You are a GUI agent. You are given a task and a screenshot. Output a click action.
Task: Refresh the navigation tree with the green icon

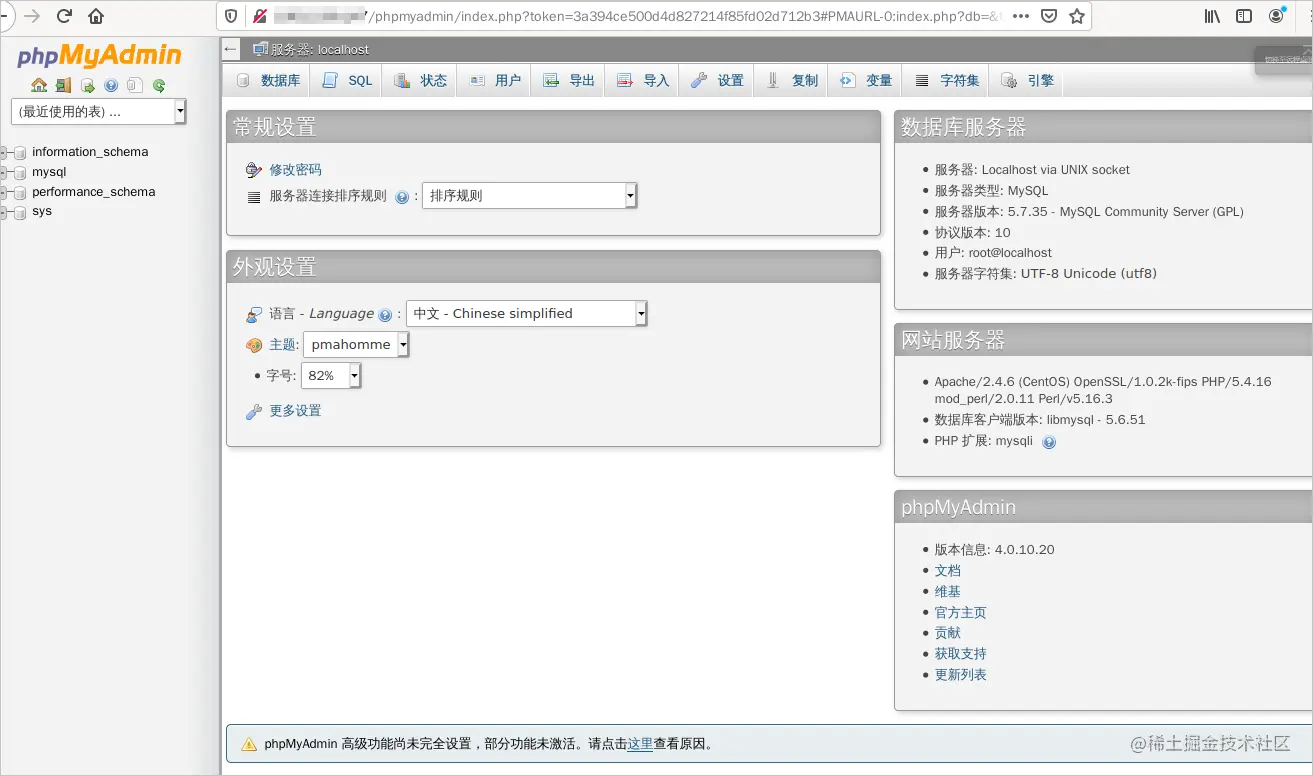click(x=158, y=85)
